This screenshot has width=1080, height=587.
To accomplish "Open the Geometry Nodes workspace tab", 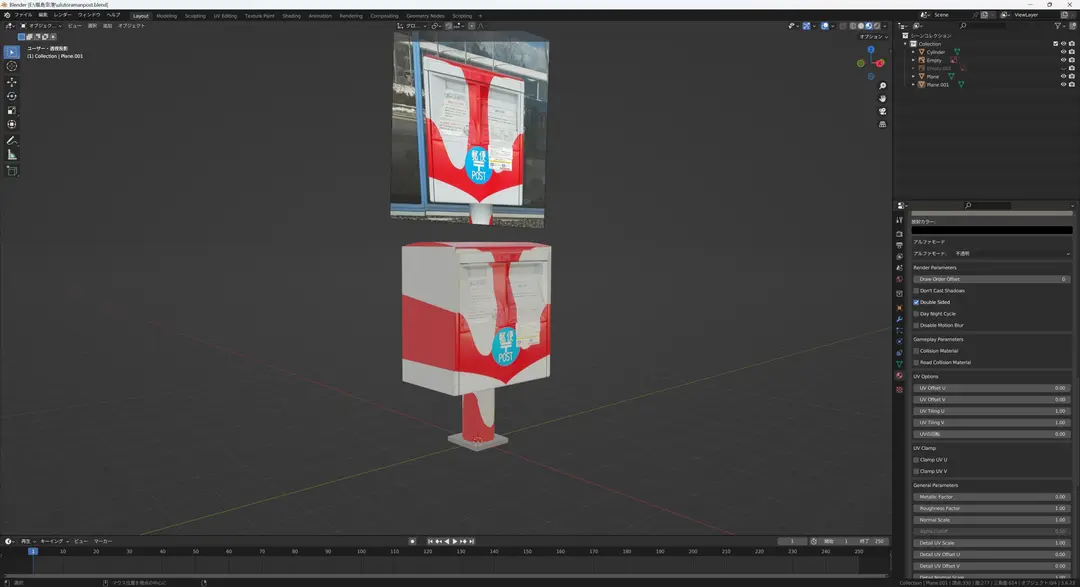I will point(425,15).
